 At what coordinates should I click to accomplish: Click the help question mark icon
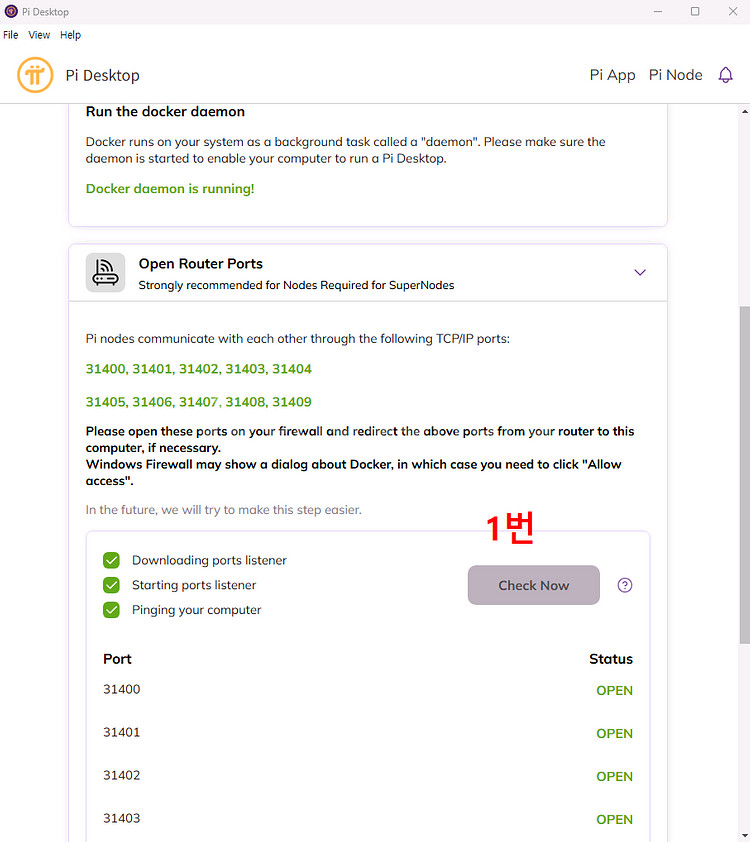coord(625,586)
